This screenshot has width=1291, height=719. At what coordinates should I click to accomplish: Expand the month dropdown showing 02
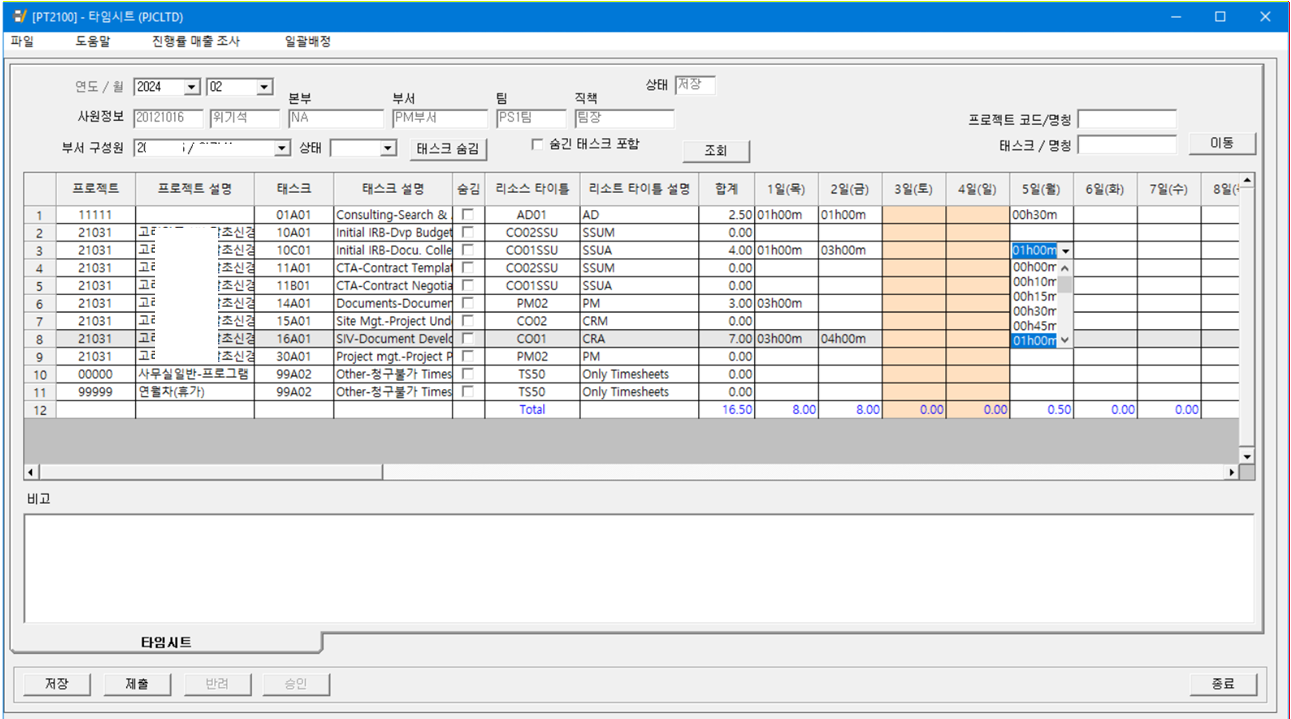(x=265, y=88)
